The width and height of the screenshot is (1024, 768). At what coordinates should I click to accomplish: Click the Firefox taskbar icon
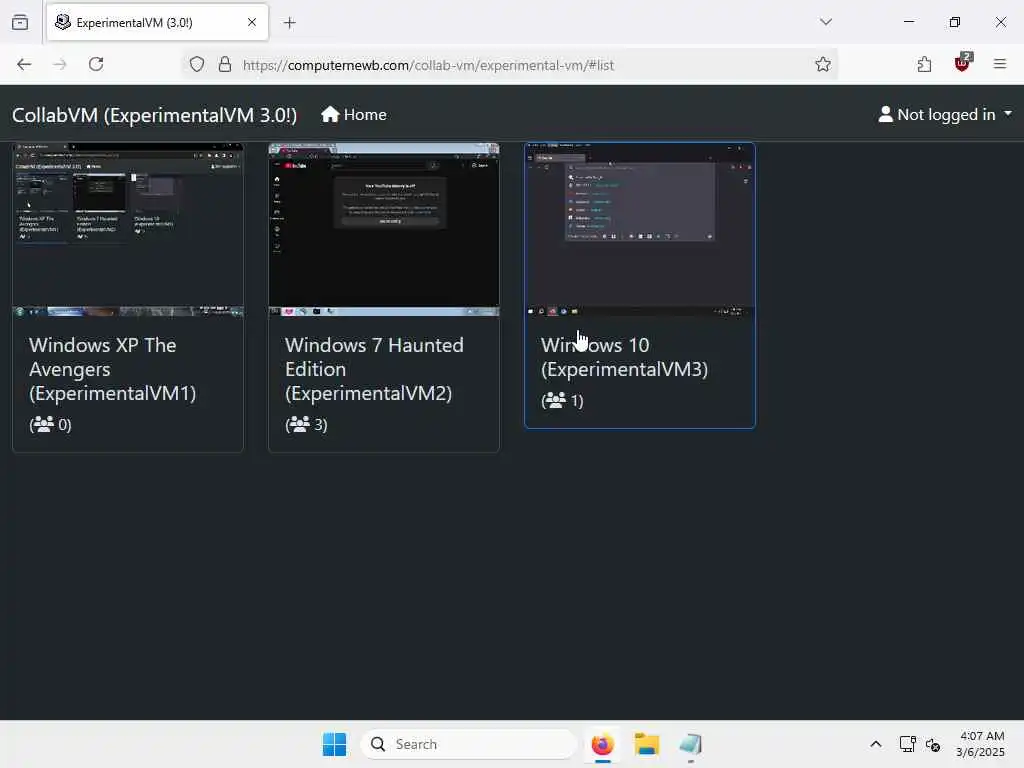coord(602,744)
